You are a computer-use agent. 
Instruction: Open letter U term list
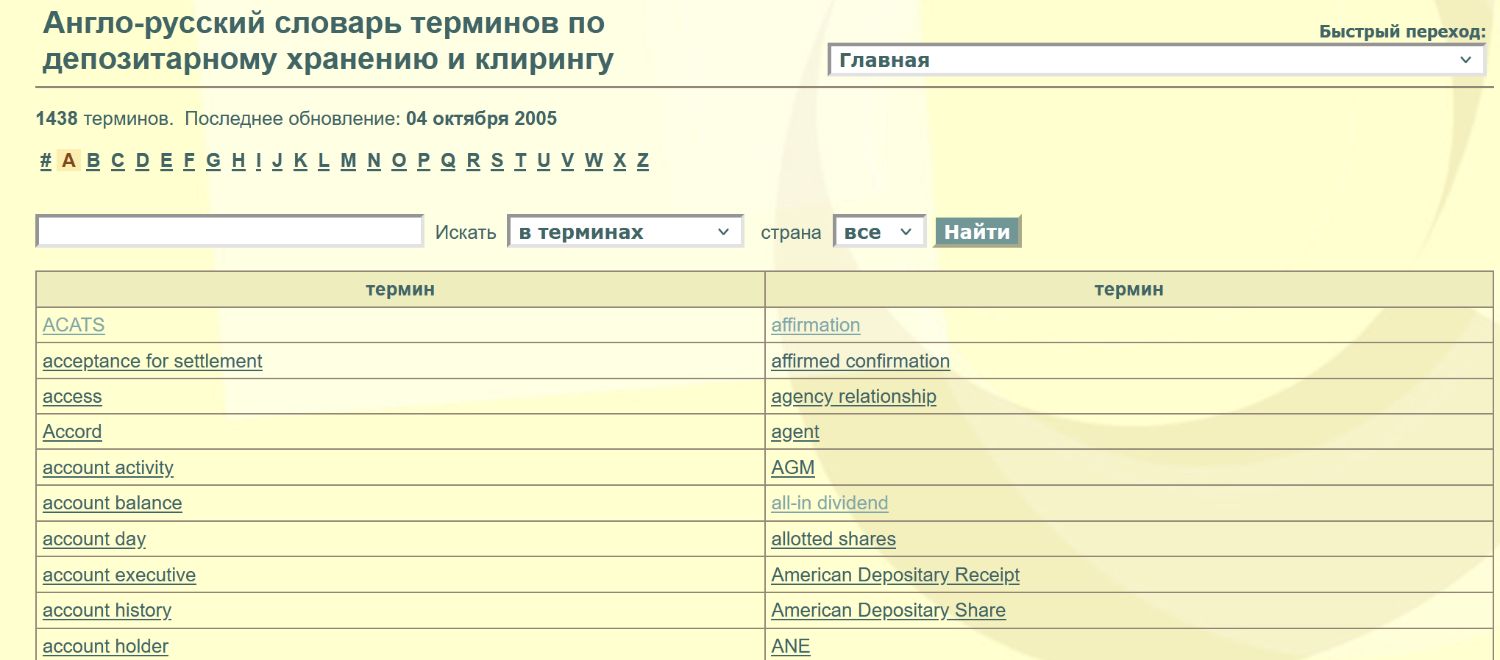(544, 160)
